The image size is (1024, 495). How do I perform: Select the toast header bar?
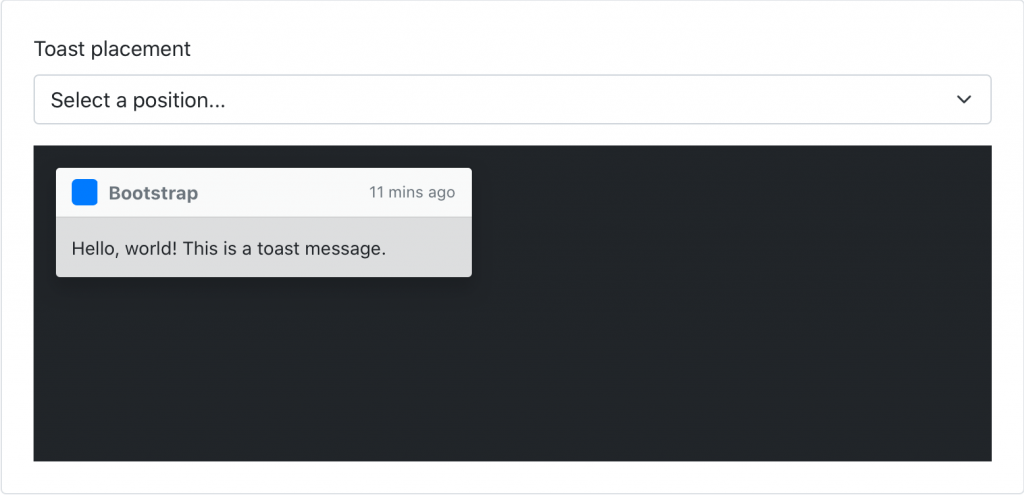click(x=264, y=193)
